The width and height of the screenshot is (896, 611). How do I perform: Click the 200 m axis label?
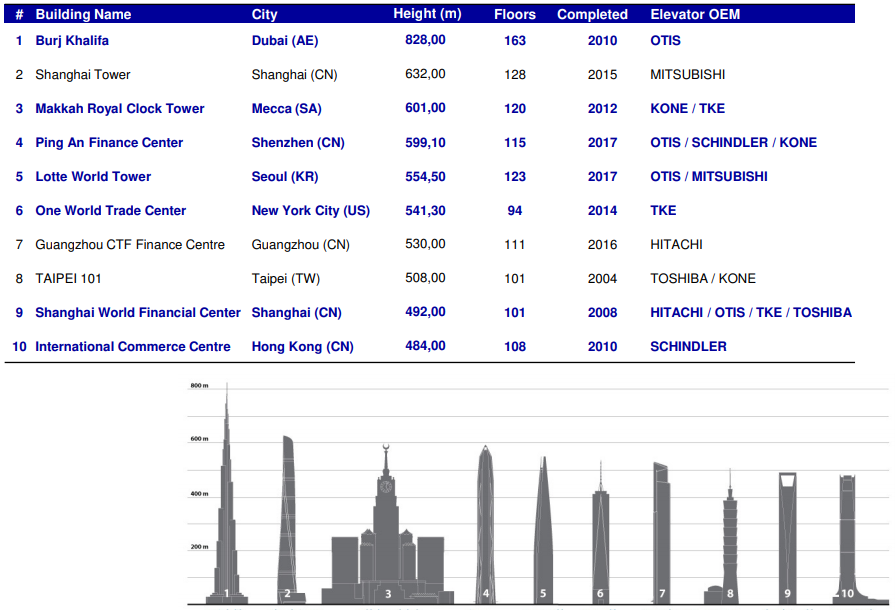[x=199, y=547]
